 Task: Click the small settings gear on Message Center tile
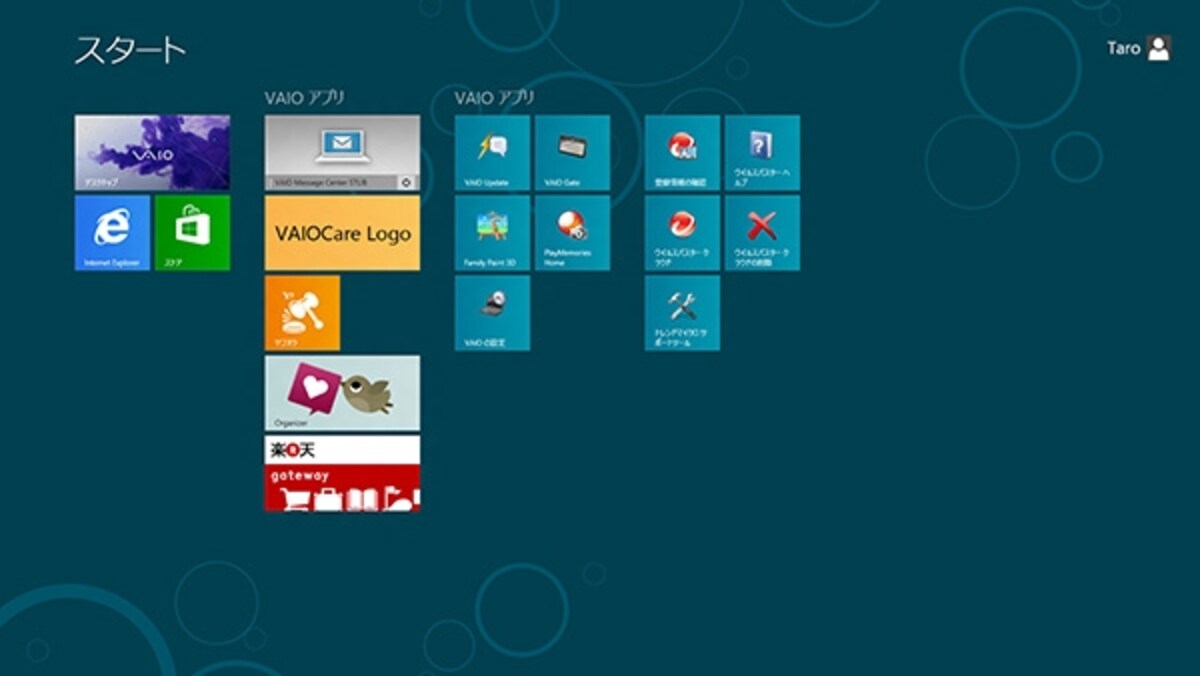(406, 183)
